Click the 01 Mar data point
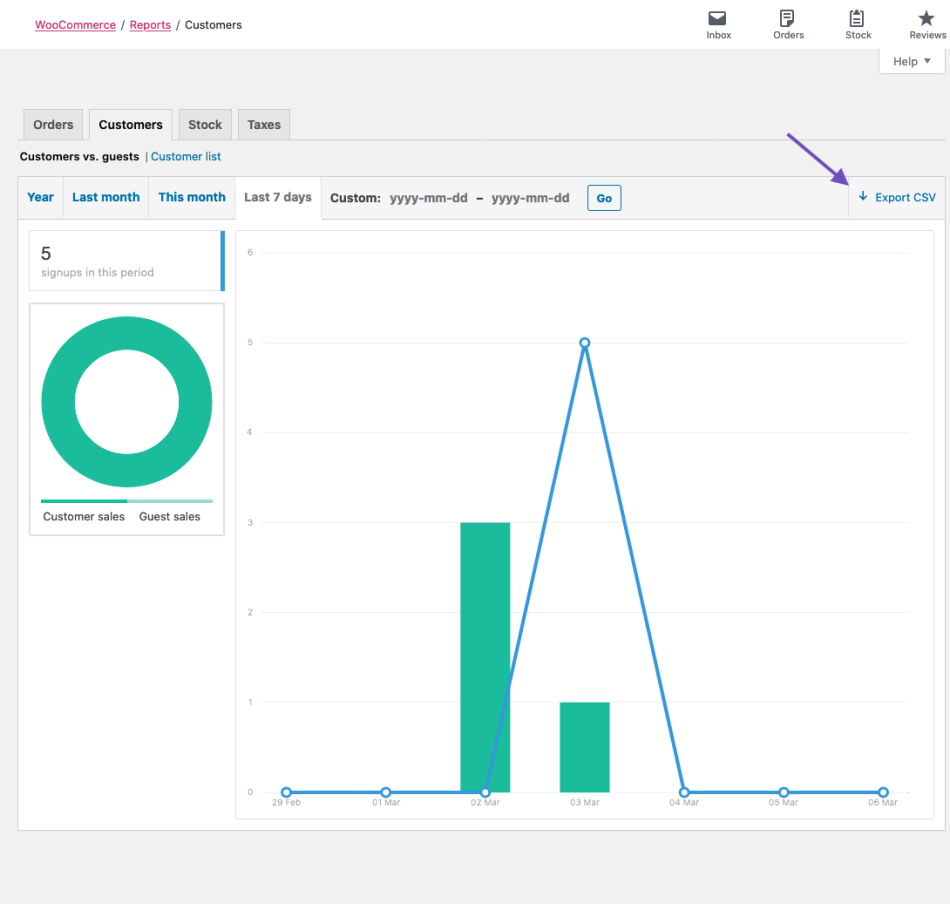950x904 pixels. tap(386, 792)
